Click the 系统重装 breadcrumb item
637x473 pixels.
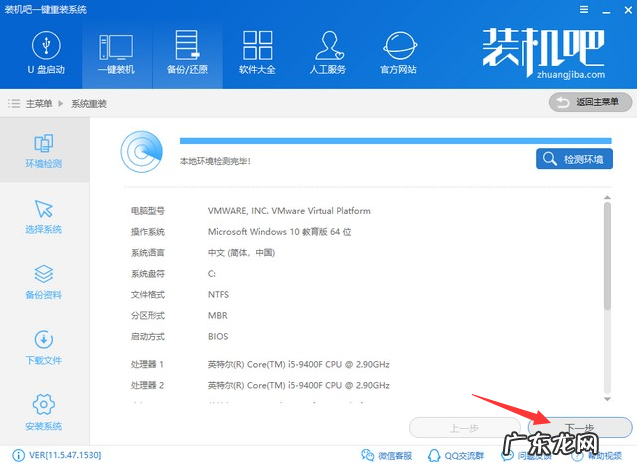(x=89, y=104)
